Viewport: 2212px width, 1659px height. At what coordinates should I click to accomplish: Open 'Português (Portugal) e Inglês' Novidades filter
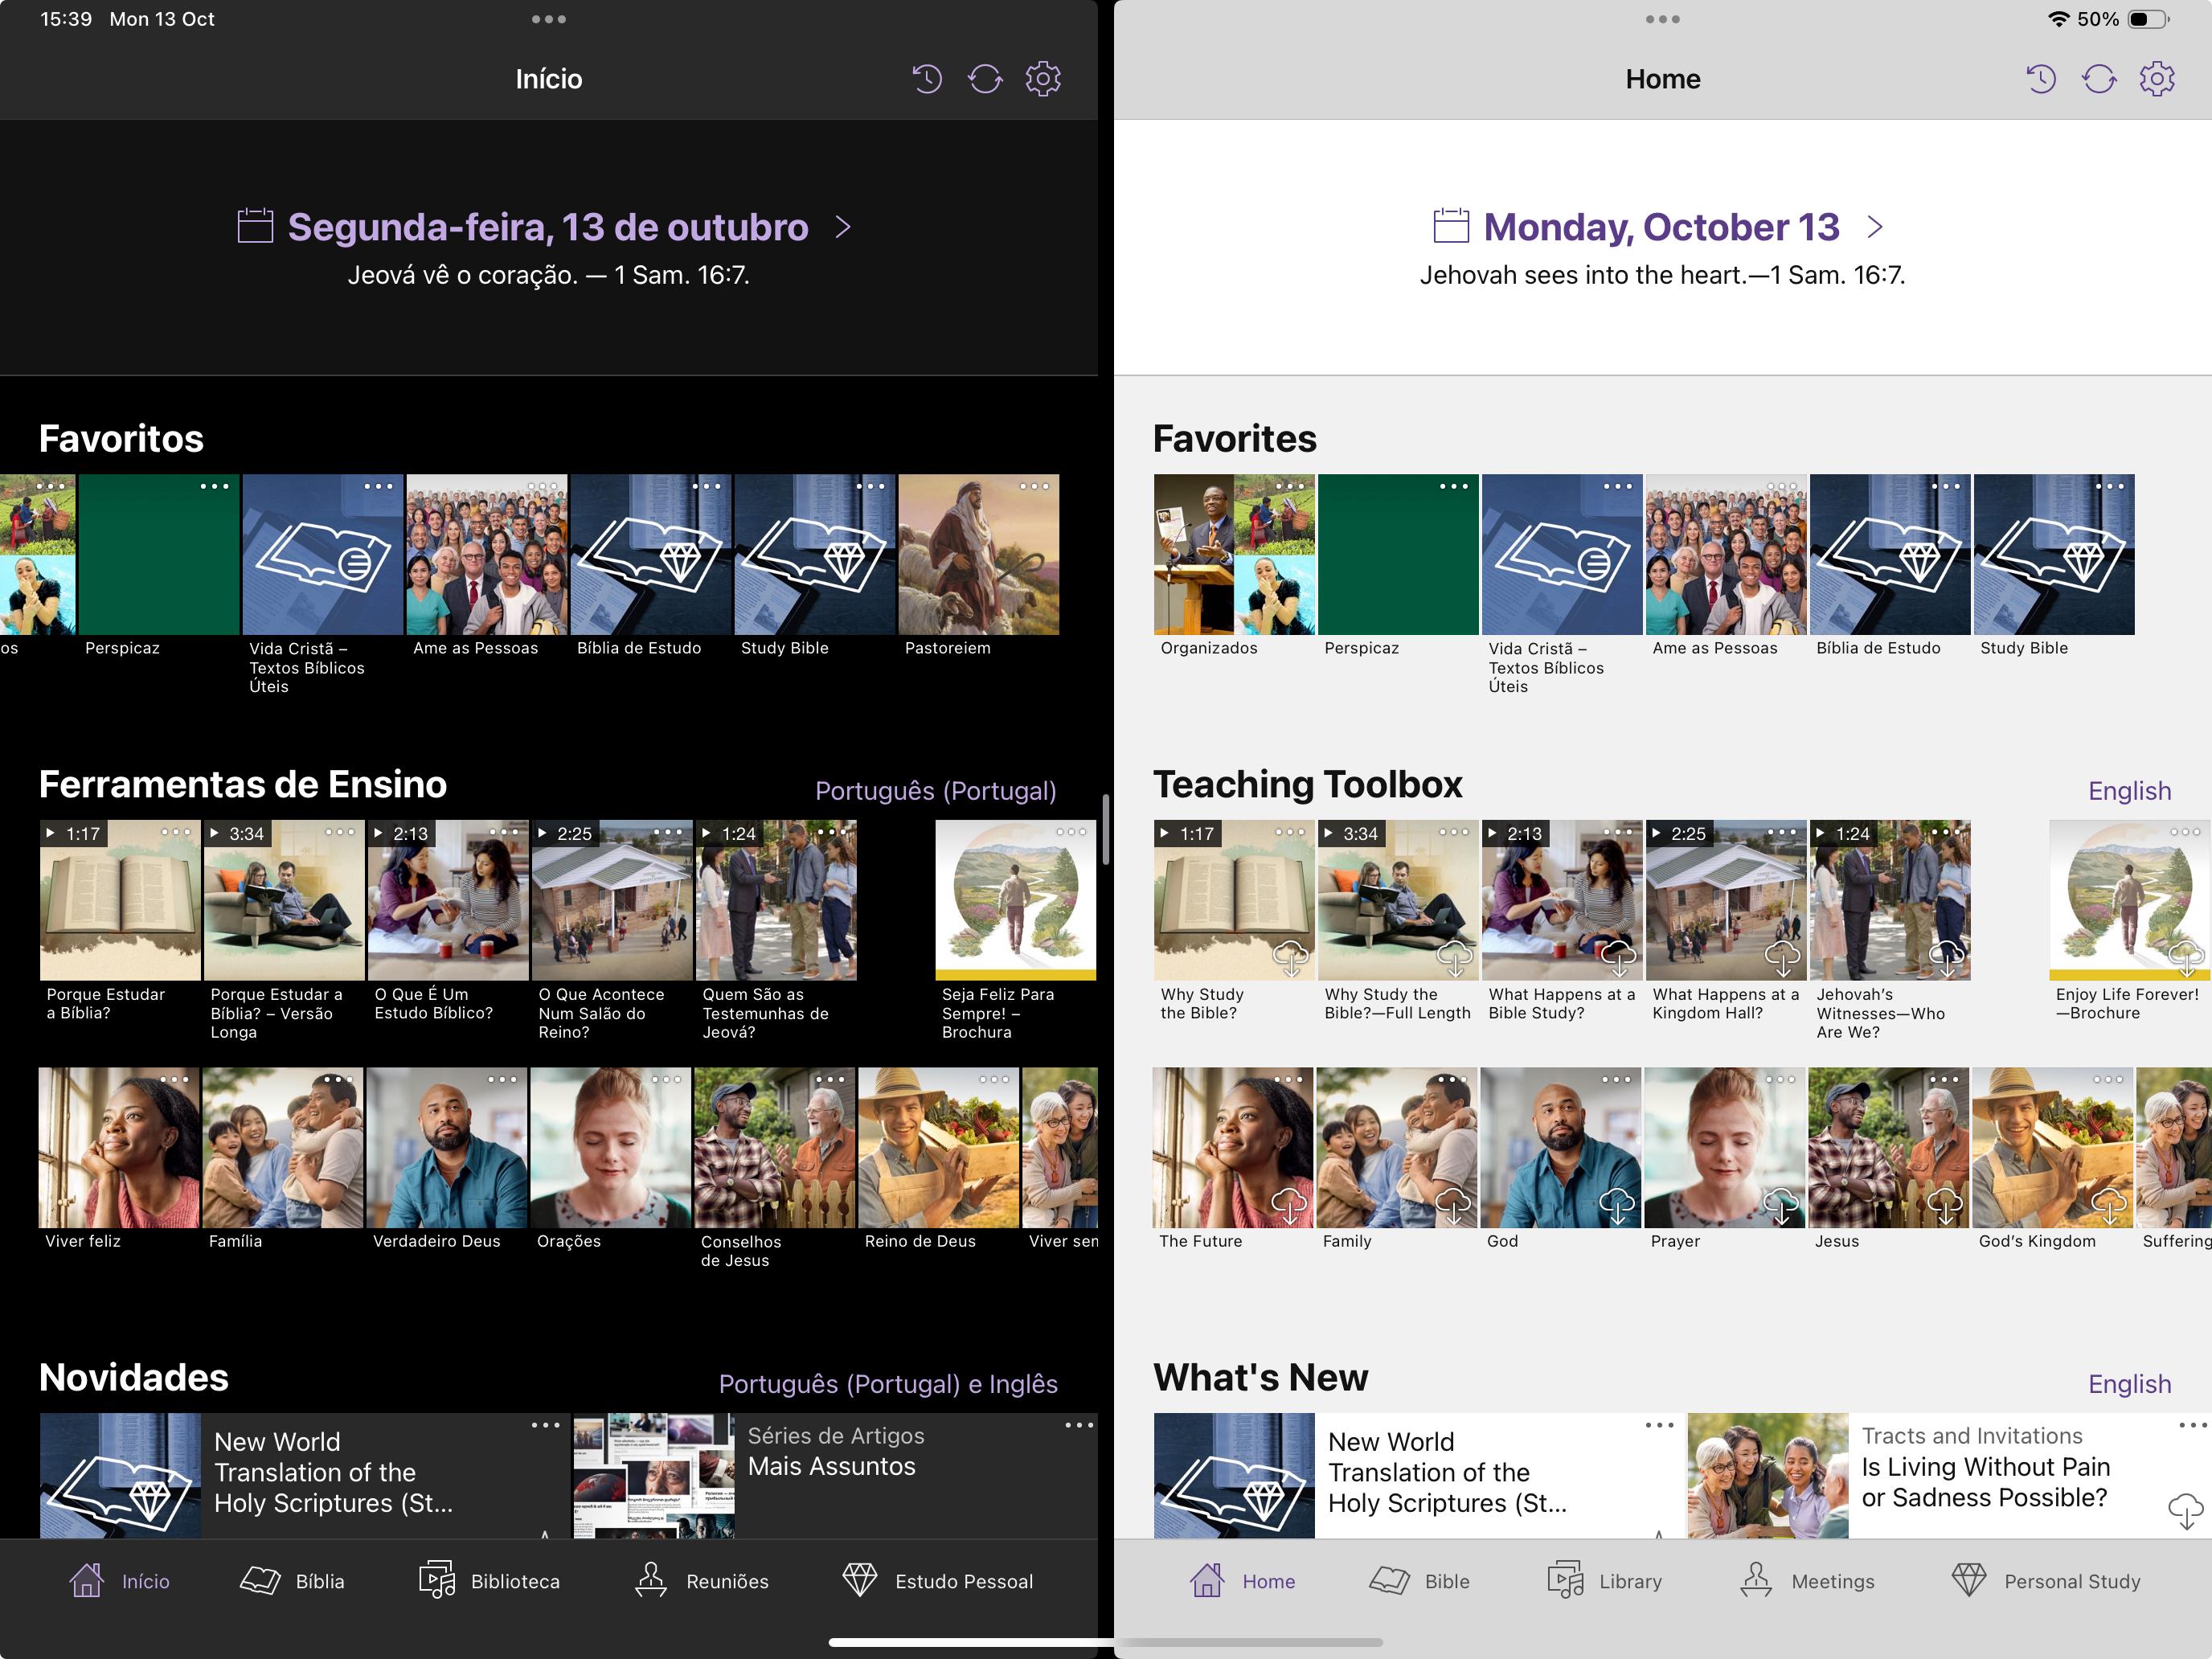(887, 1384)
